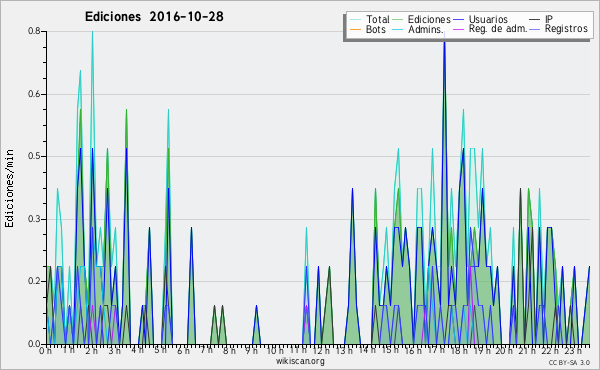This screenshot has height=370, width=600.
Task: Click the 12 h mark on time axis
Action: (321, 350)
